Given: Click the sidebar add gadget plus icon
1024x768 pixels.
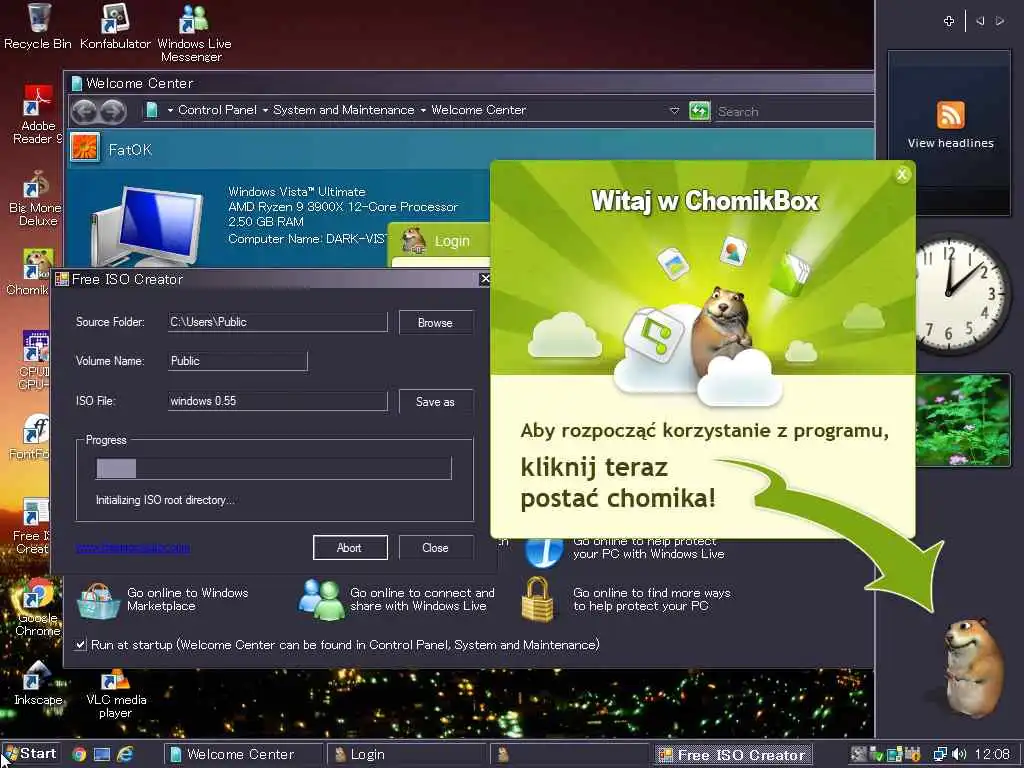Looking at the screenshot, I should tap(949, 21).
